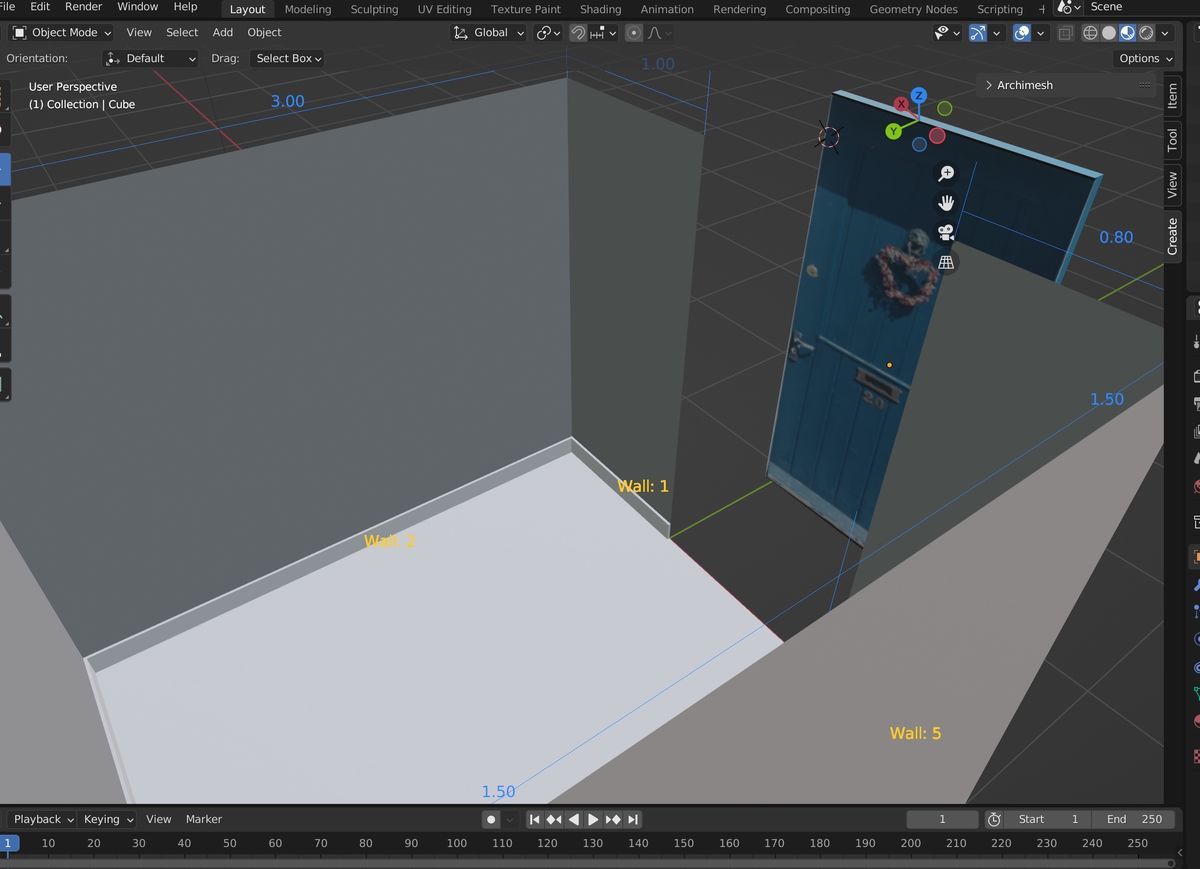1200x869 pixels.
Task: Jump to the timeline start frame
Action: (535, 819)
